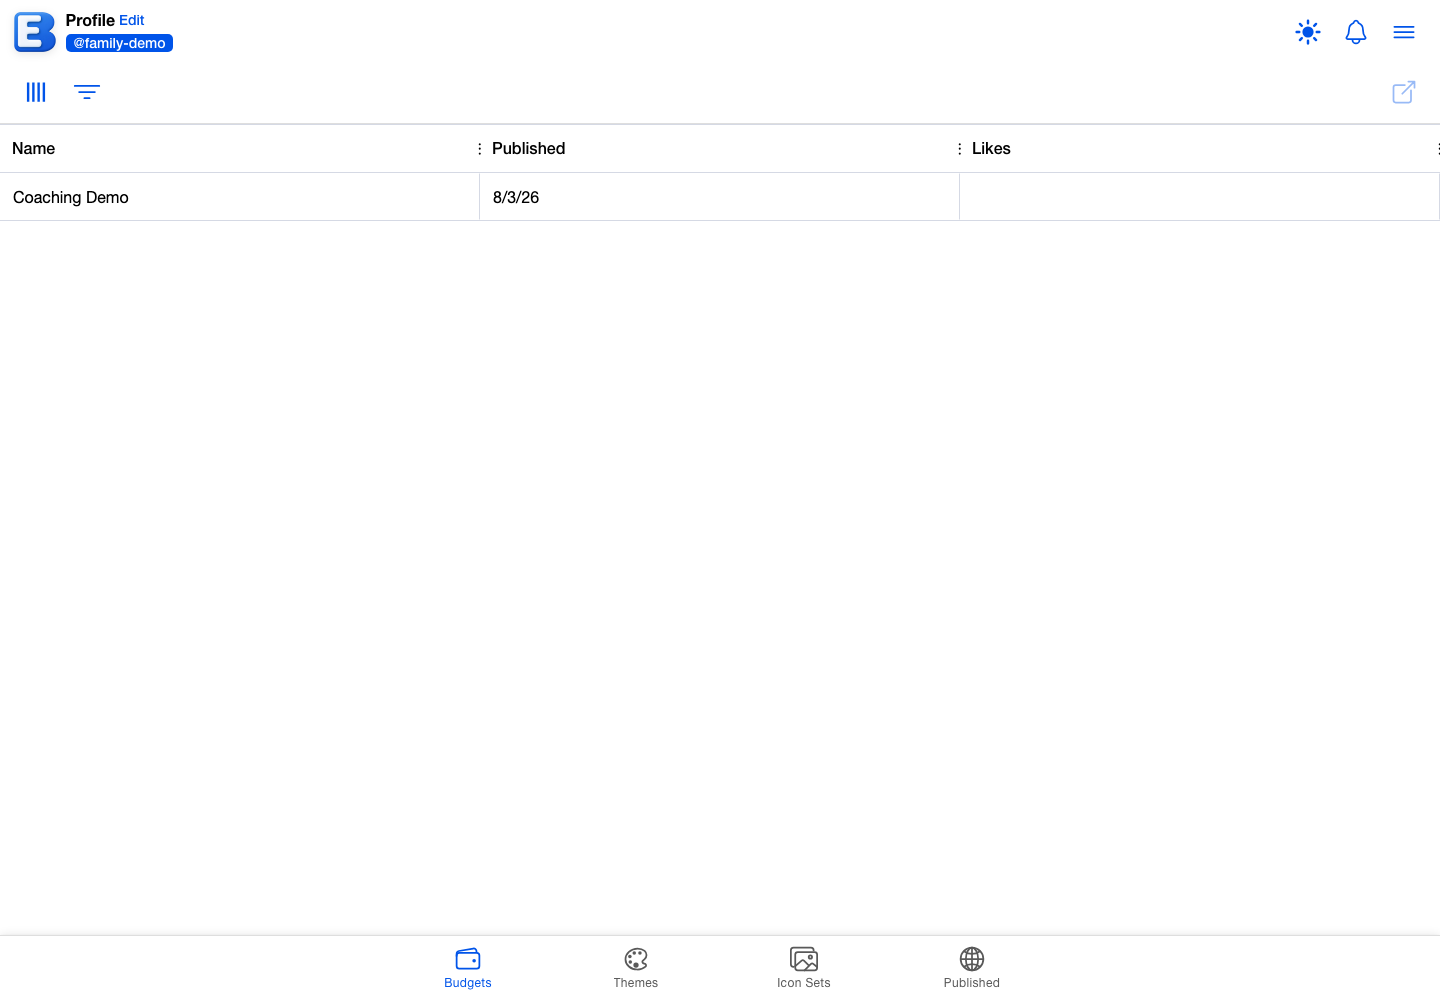1440x1000 pixels.
Task: Switch to the Icon Sets tab
Action: 804,968
